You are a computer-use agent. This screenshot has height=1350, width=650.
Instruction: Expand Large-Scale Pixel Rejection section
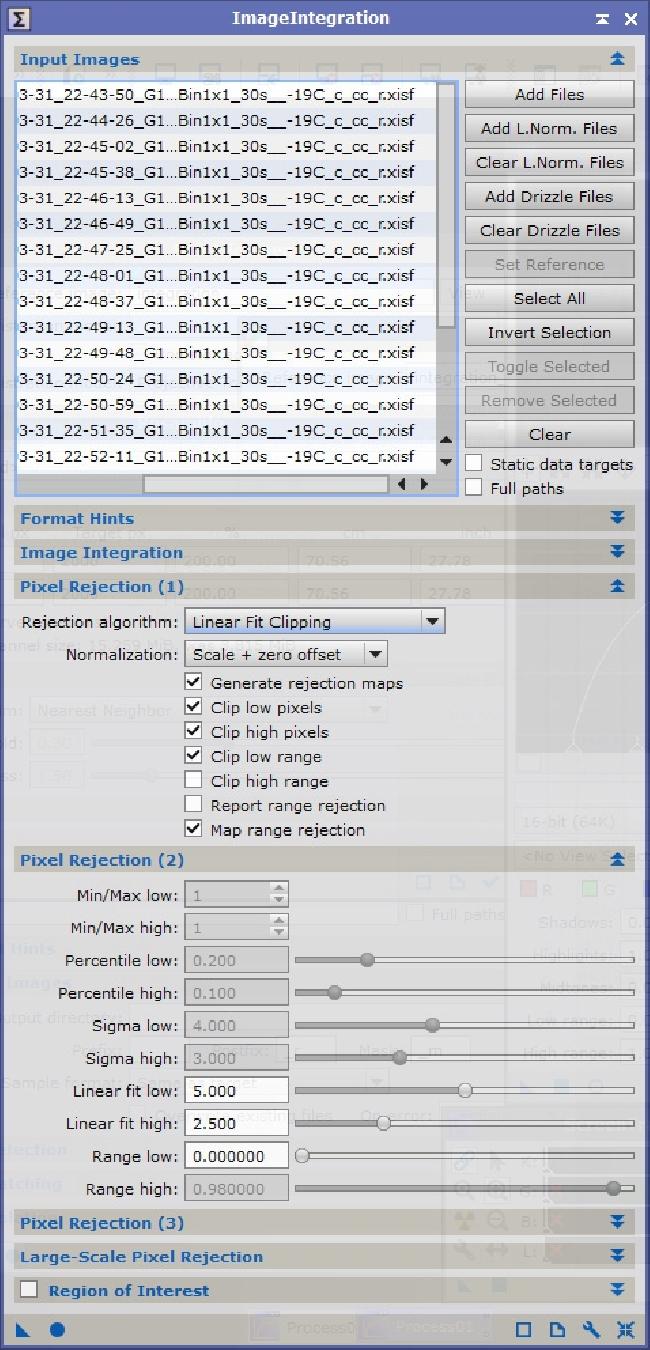point(617,1256)
